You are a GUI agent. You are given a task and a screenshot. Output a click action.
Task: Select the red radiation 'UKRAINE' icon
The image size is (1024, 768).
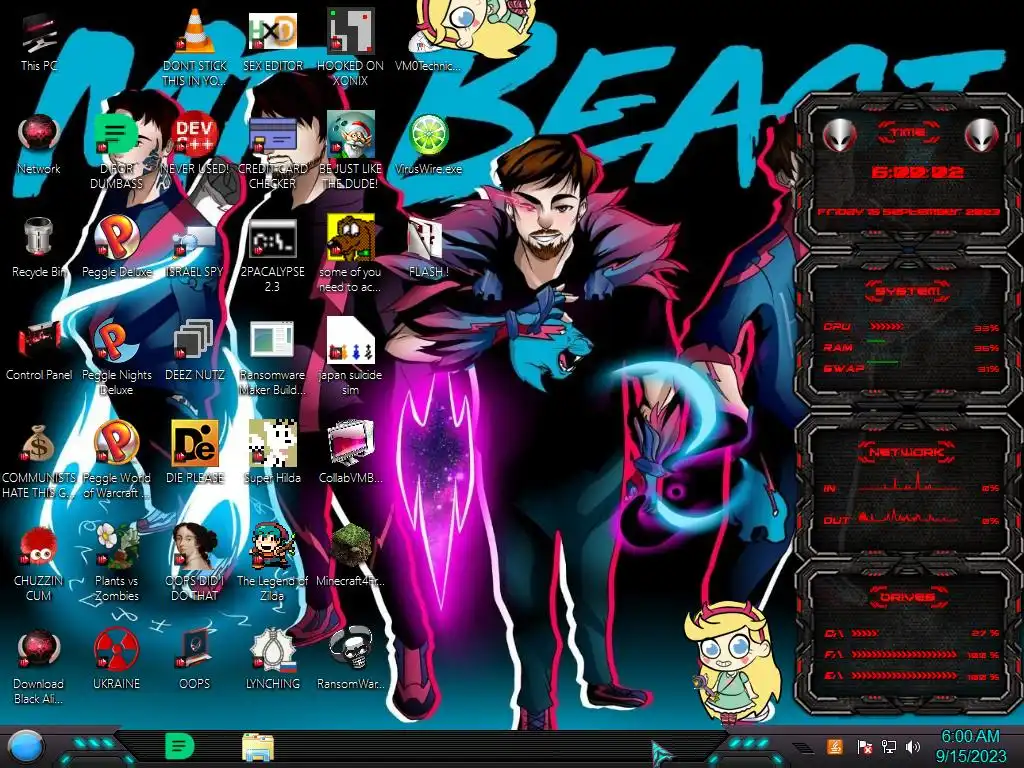pos(116,660)
